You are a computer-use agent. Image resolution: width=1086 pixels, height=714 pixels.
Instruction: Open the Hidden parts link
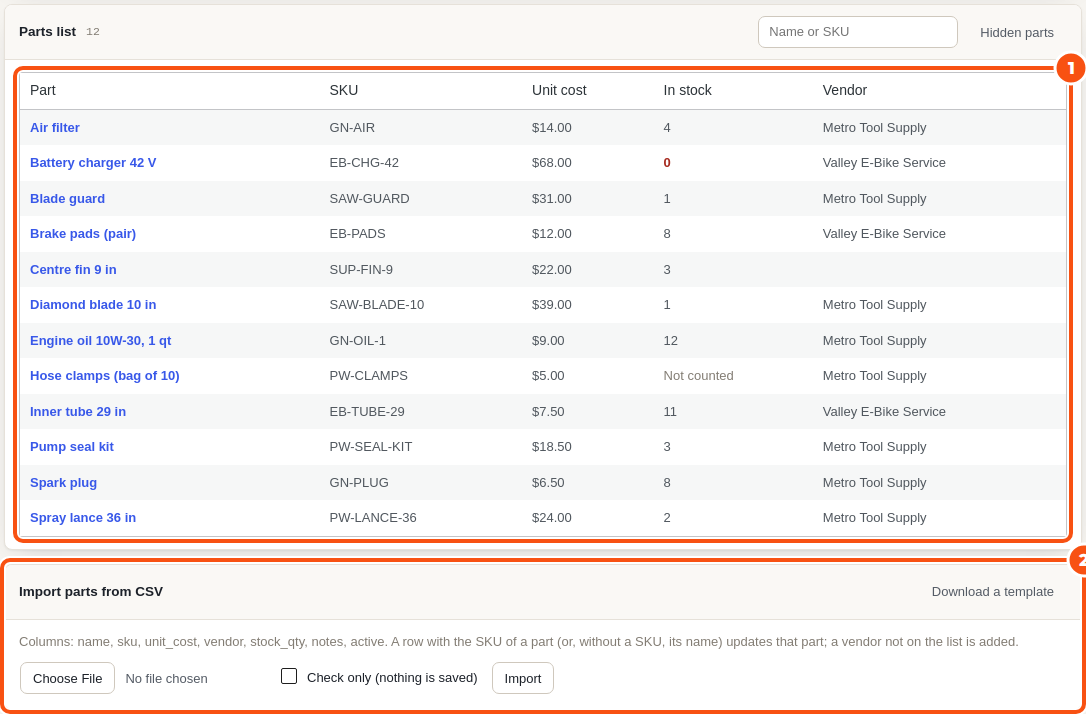pyautogui.click(x=1017, y=33)
